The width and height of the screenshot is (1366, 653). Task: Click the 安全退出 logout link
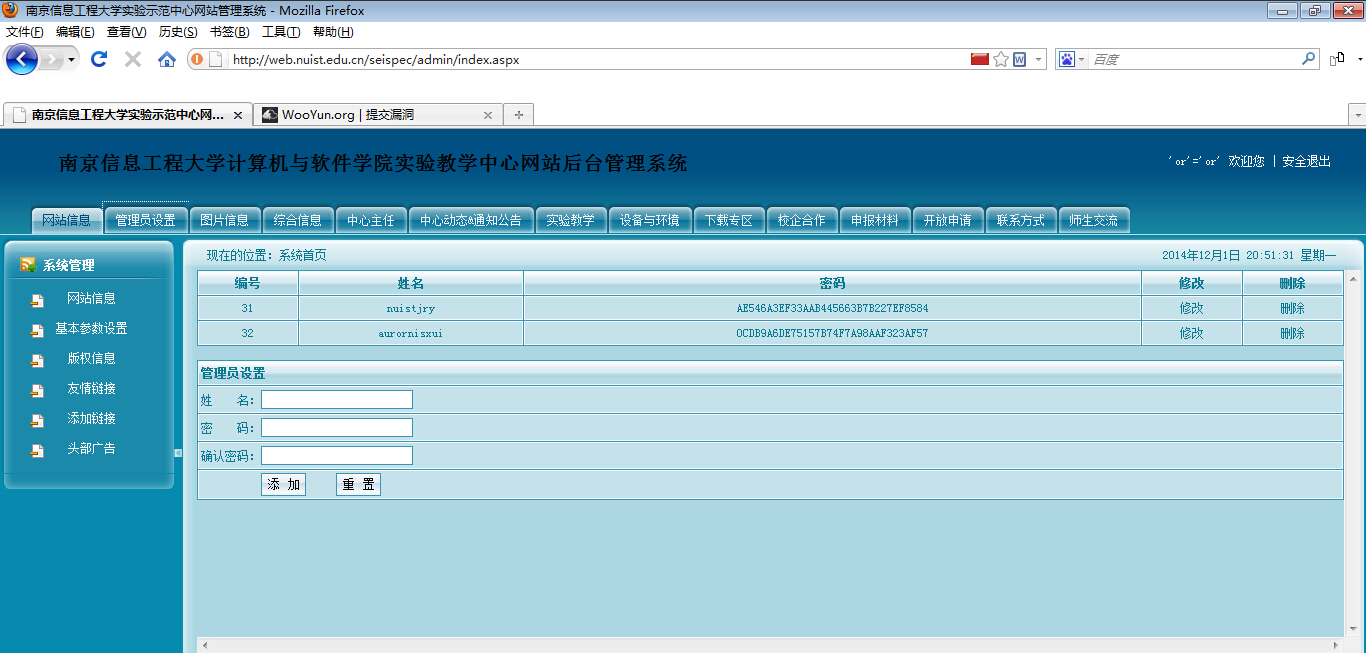[1306, 161]
